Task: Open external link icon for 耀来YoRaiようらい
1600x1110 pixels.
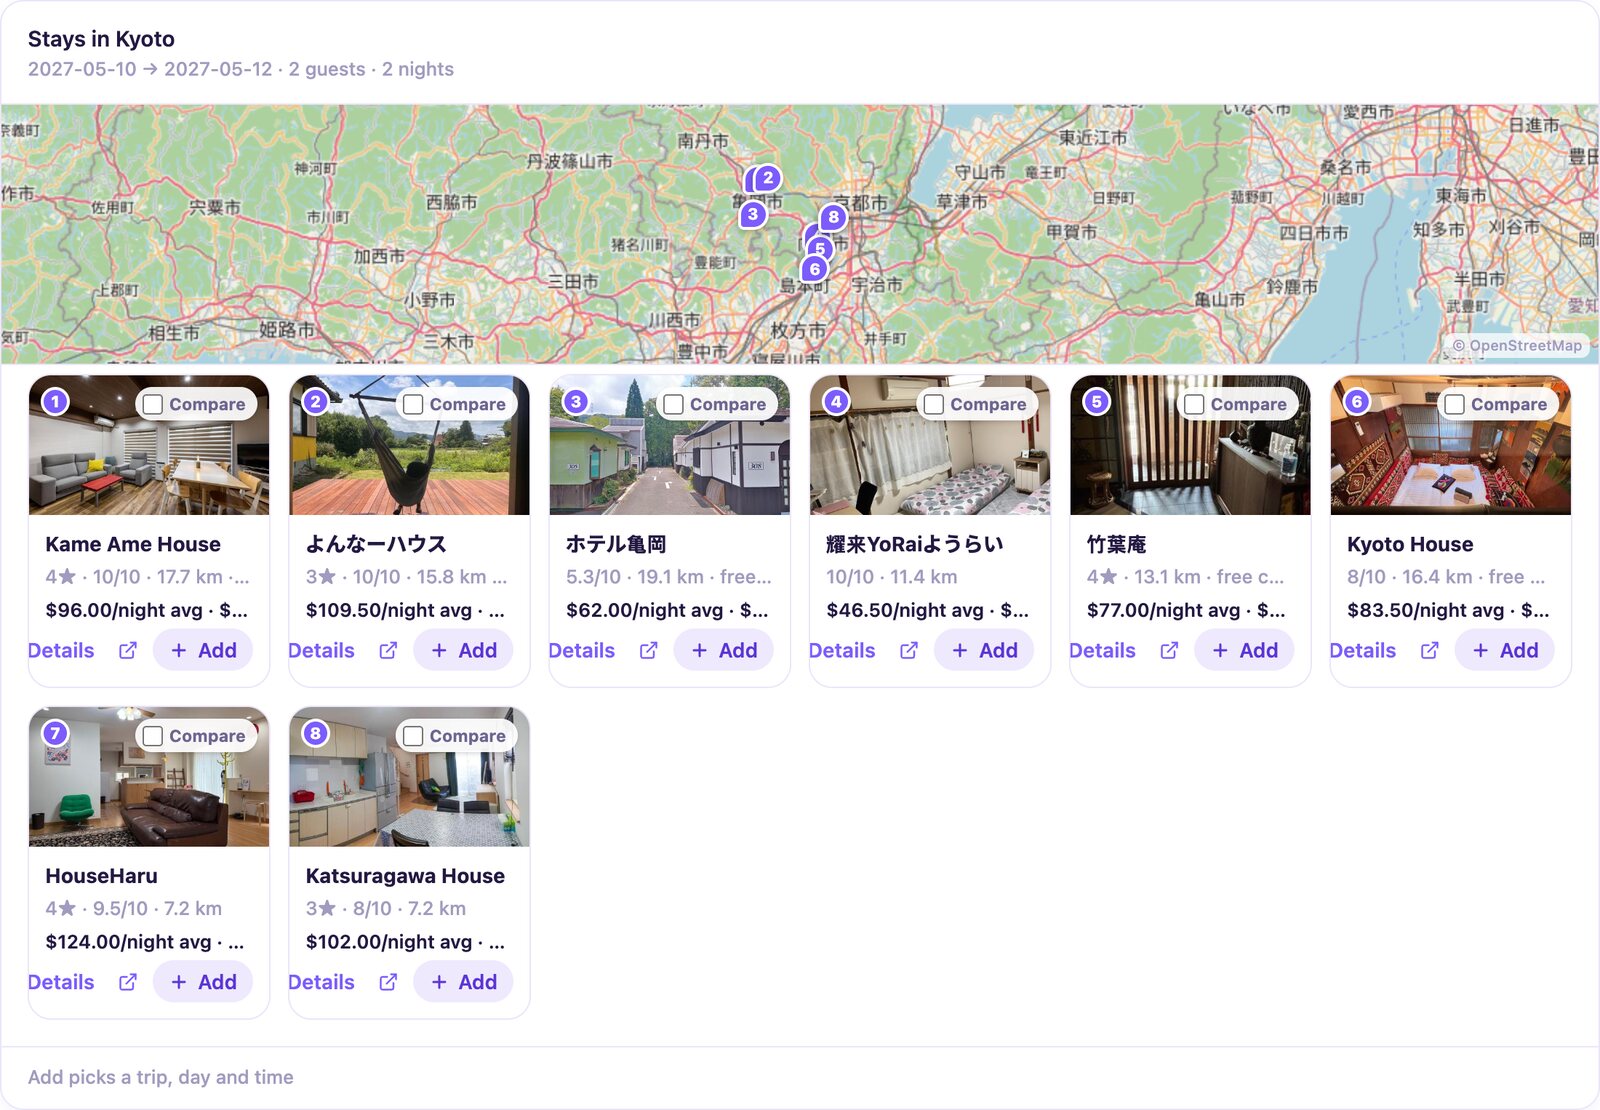Action: 909,651
